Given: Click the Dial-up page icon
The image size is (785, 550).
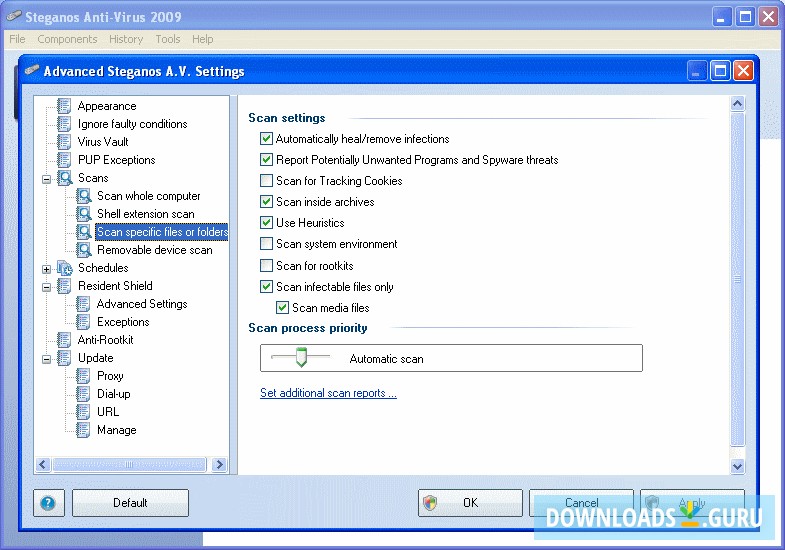Looking at the screenshot, I should pyautogui.click(x=83, y=394).
